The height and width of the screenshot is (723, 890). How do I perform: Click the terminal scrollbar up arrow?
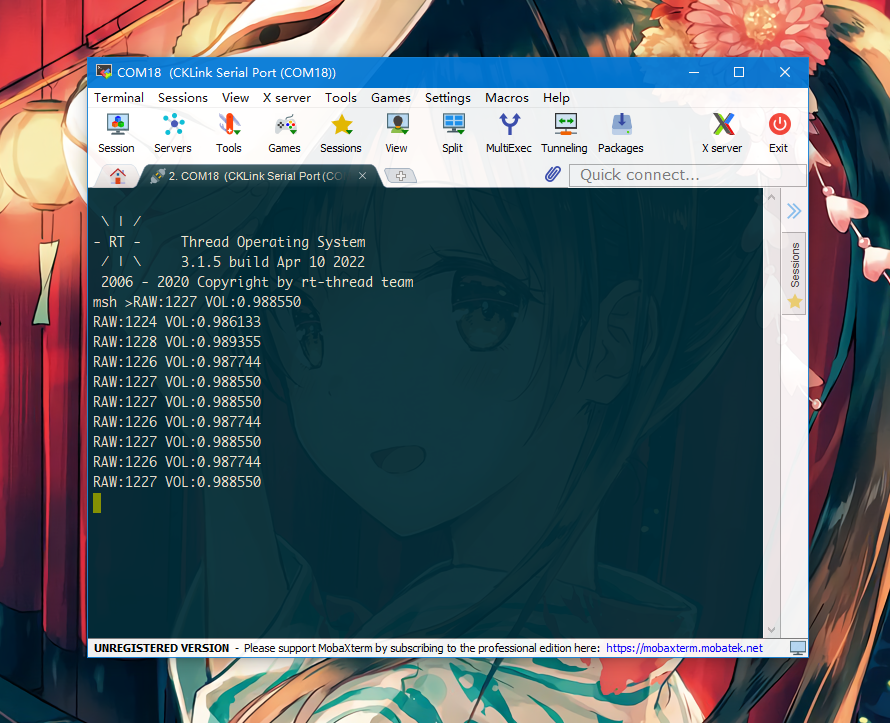pyautogui.click(x=771, y=197)
